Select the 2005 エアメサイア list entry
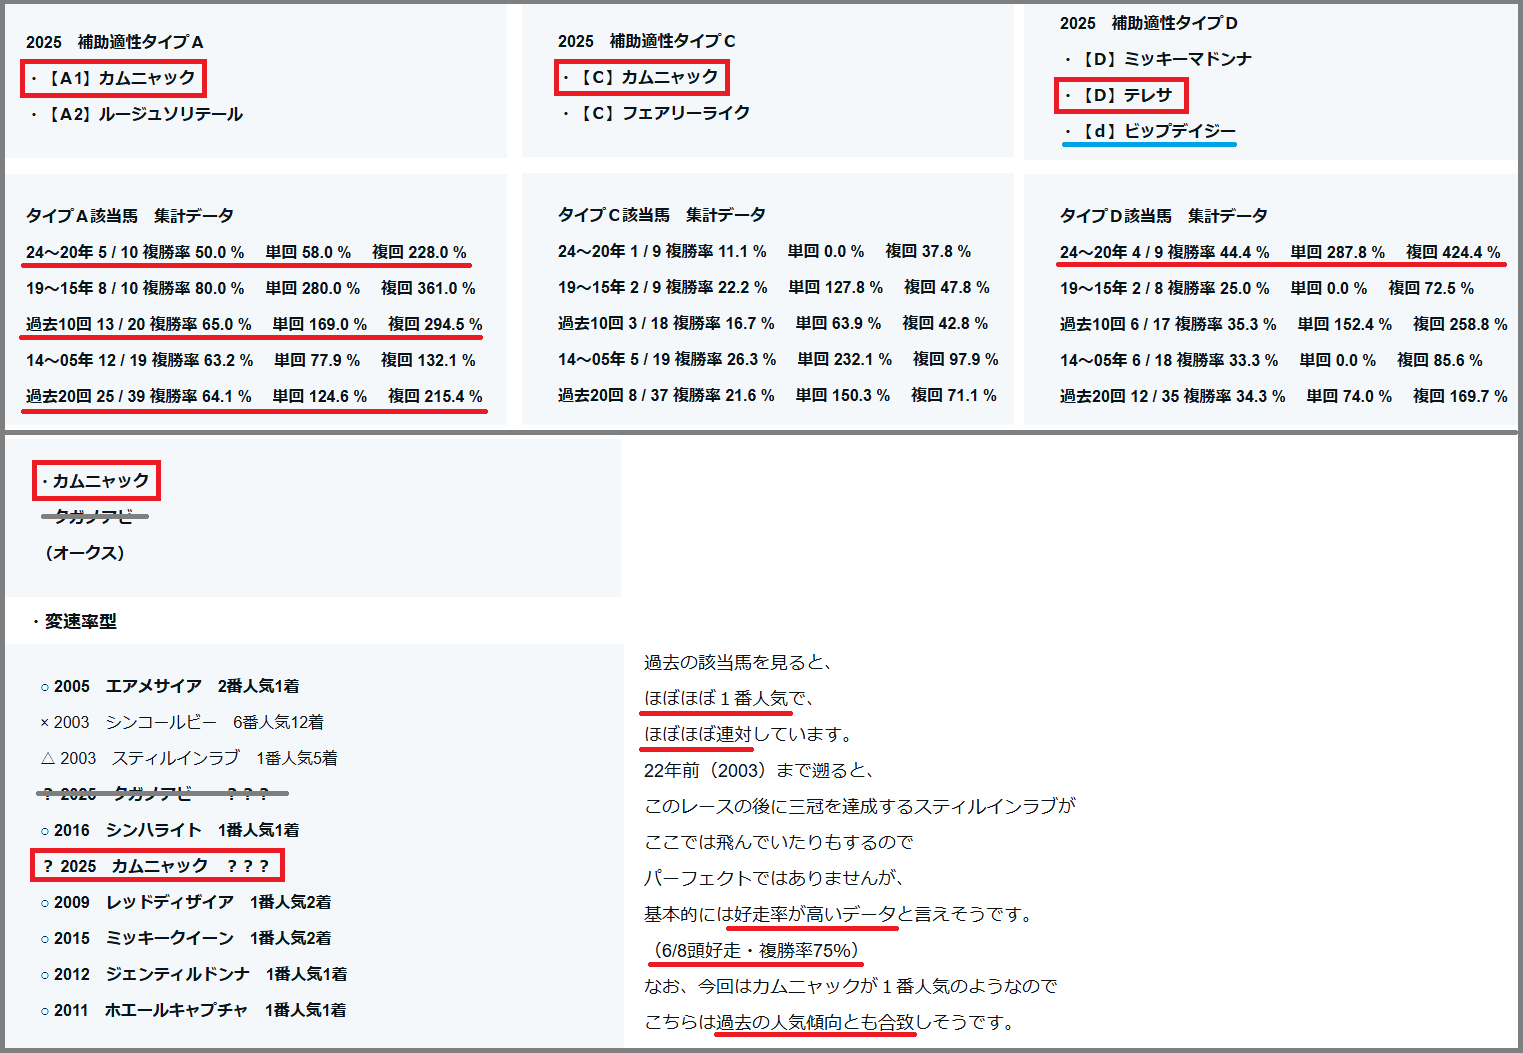 click(x=170, y=686)
